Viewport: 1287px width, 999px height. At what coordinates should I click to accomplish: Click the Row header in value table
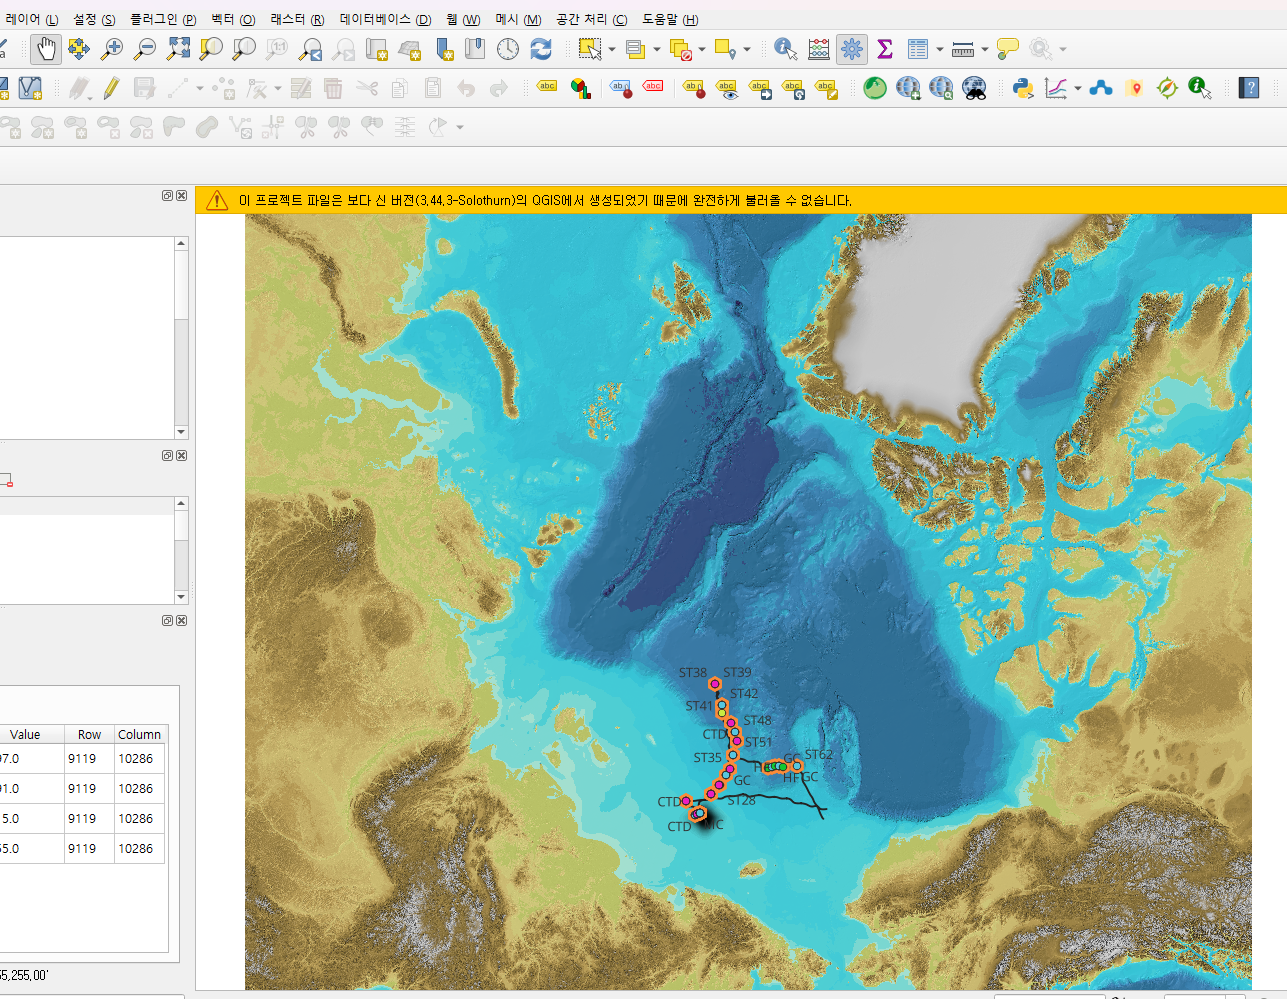tap(89, 734)
